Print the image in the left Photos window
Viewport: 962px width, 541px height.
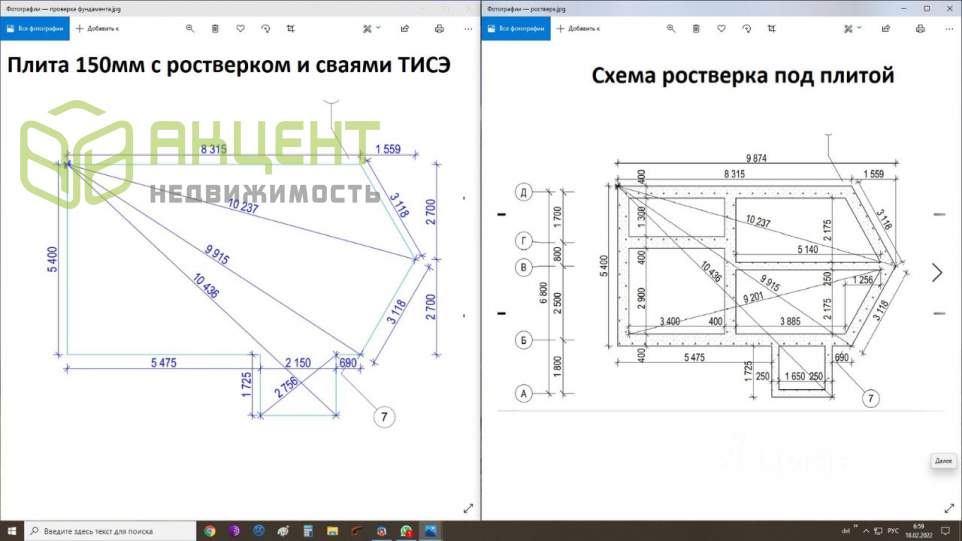[x=439, y=28]
